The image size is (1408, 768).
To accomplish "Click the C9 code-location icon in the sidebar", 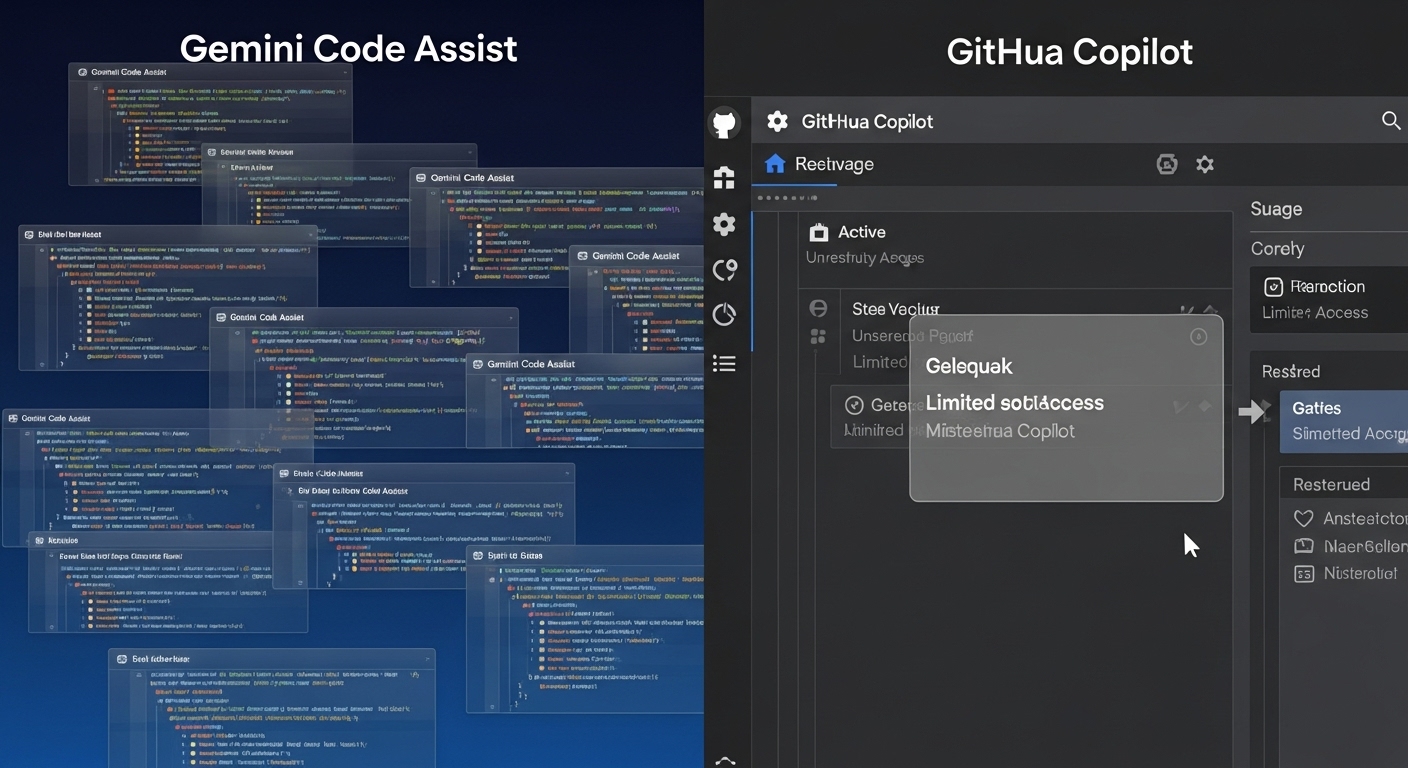I will coord(724,270).
